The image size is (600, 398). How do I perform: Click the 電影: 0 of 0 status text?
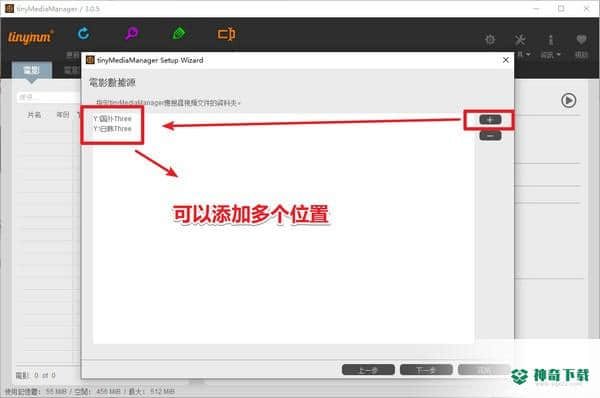[36, 375]
